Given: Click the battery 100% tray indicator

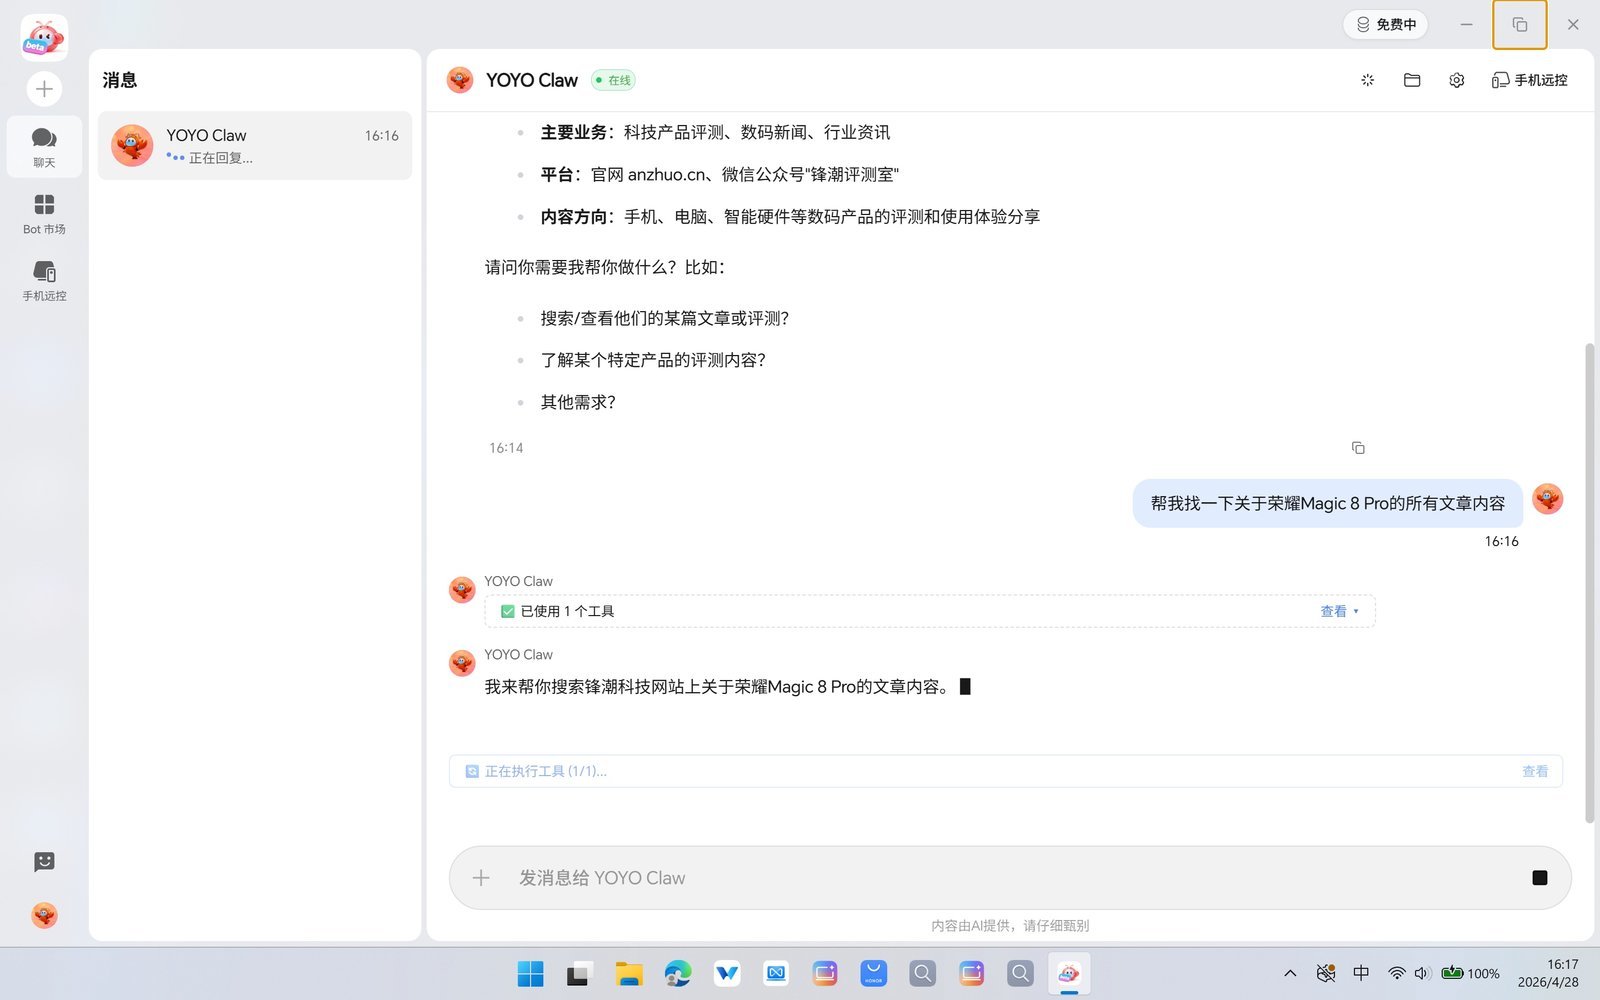Looking at the screenshot, I should 1470,973.
